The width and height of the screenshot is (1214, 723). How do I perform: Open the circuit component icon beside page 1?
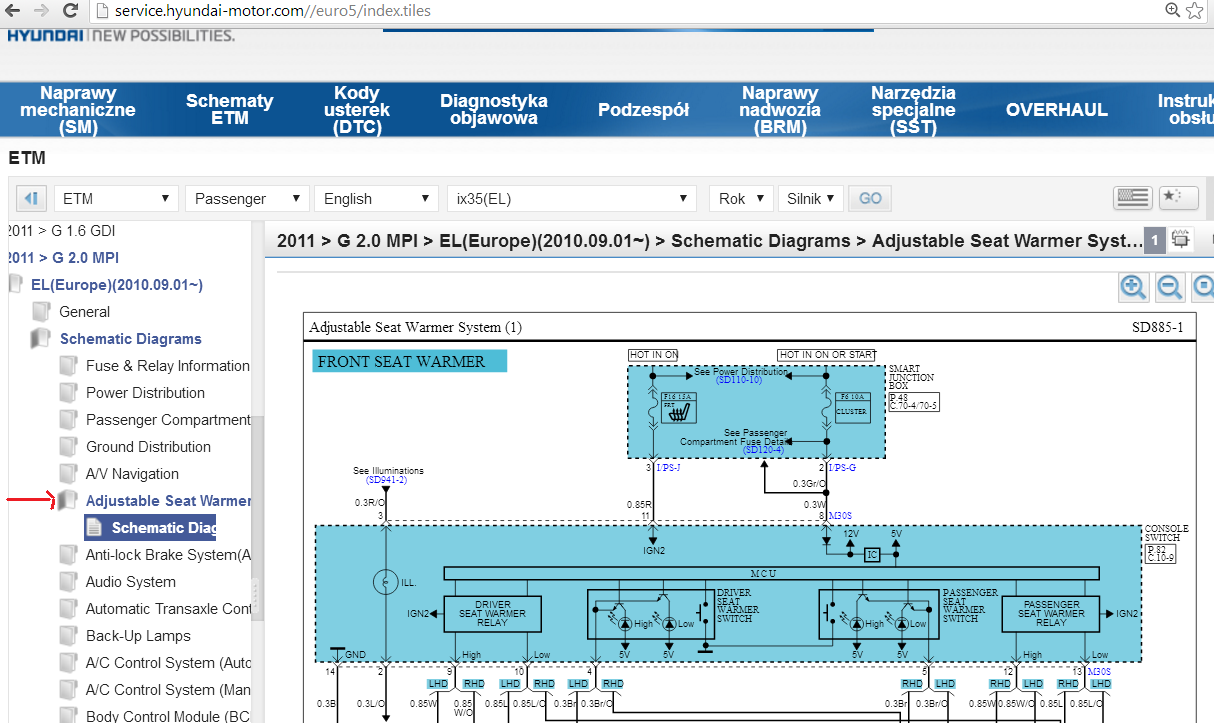[1181, 240]
